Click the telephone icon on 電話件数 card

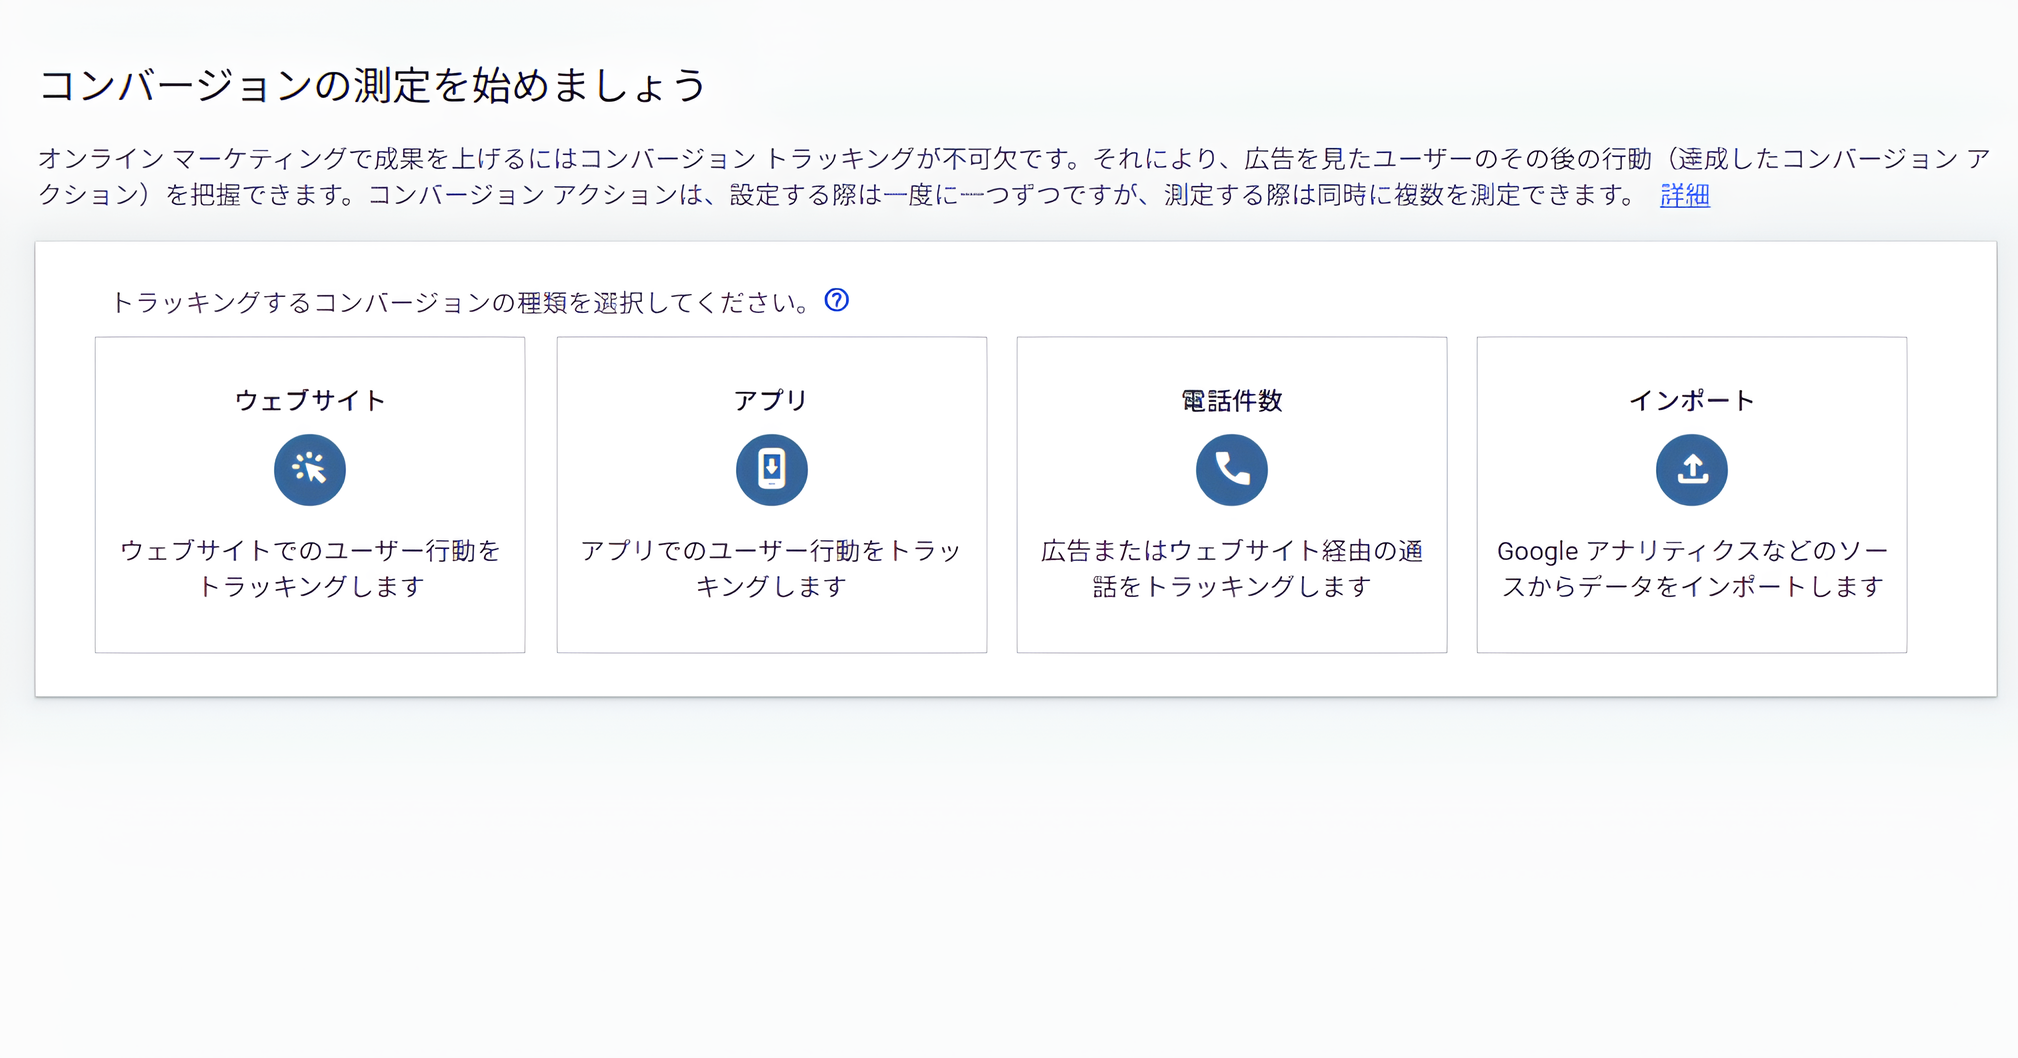pyautogui.click(x=1231, y=469)
